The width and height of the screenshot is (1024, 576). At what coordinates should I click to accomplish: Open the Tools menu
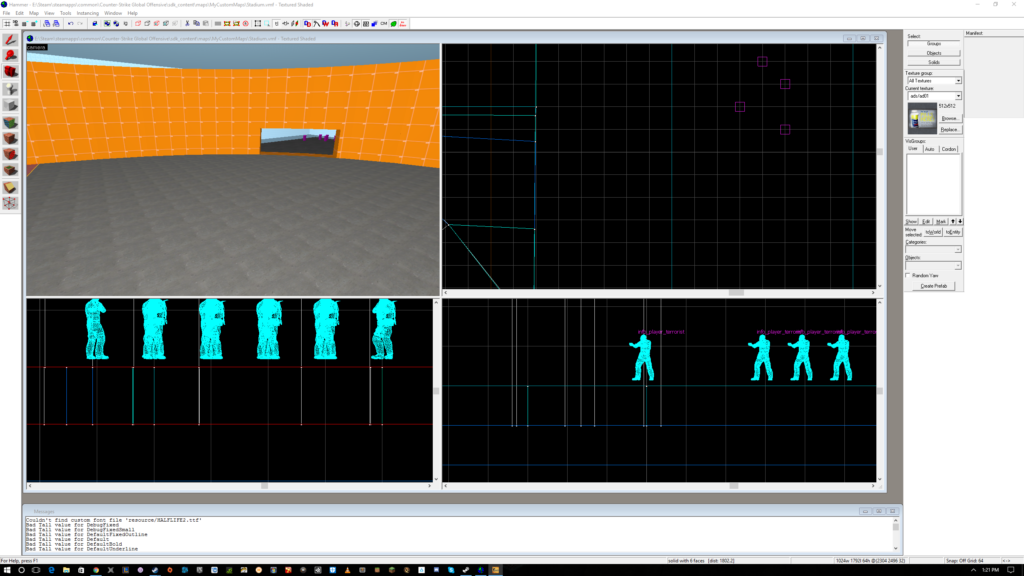click(65, 13)
